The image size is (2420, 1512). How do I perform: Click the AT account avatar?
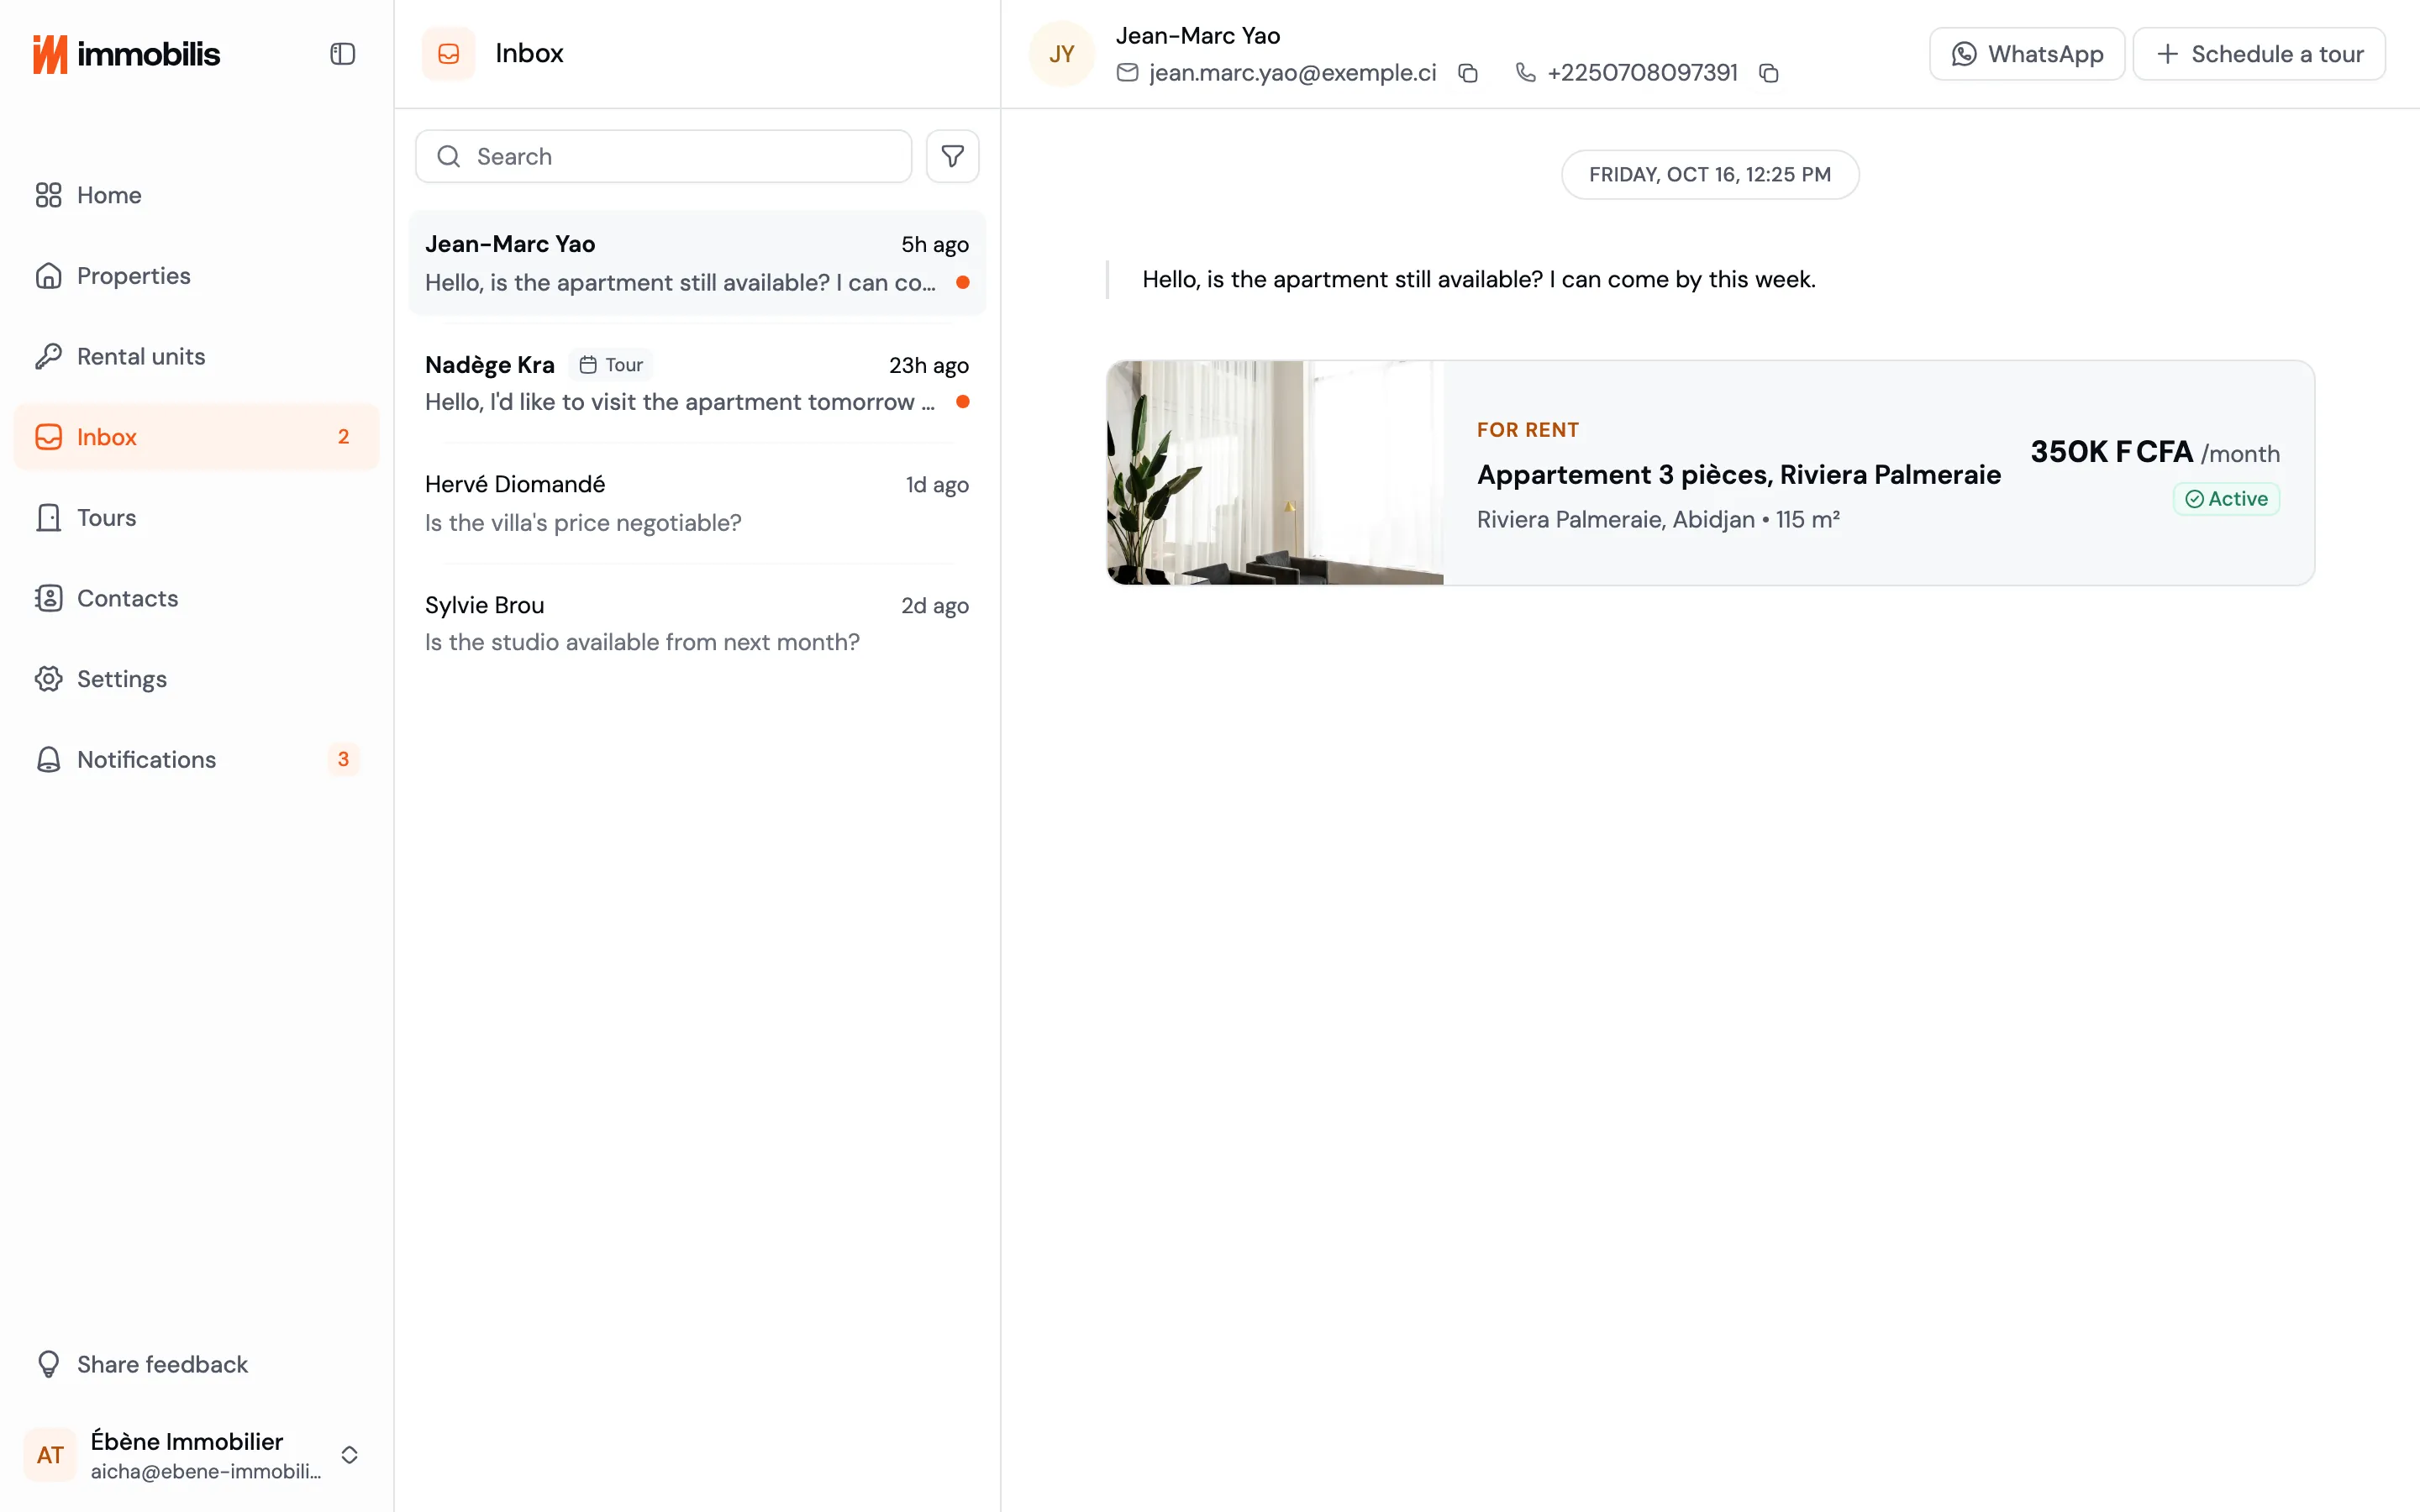[x=50, y=1455]
